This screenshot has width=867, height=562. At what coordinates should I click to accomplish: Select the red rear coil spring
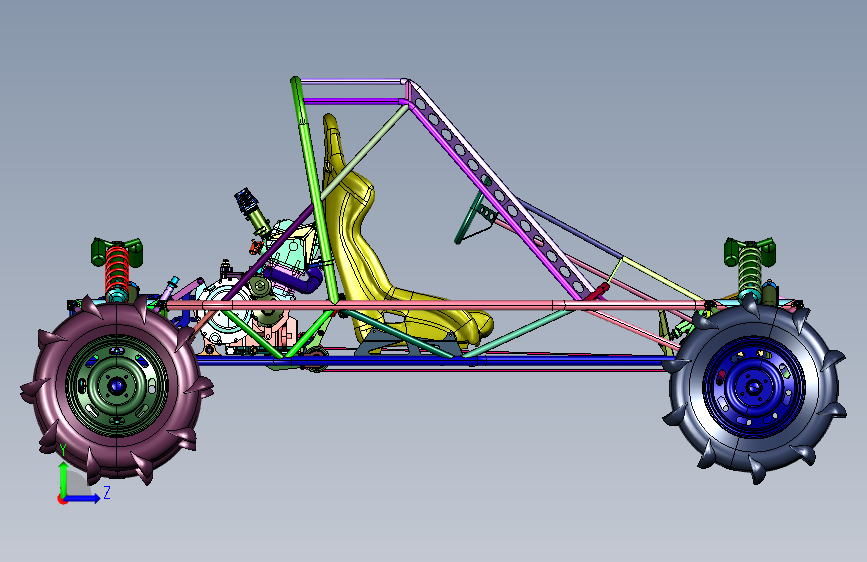tap(117, 268)
